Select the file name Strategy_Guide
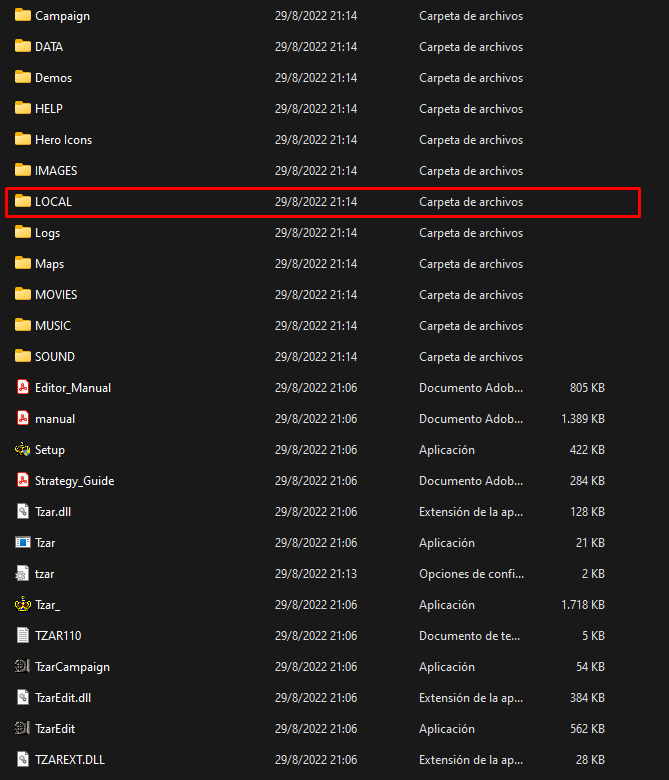Viewport: 669px width, 780px height. pyautogui.click(x=75, y=481)
